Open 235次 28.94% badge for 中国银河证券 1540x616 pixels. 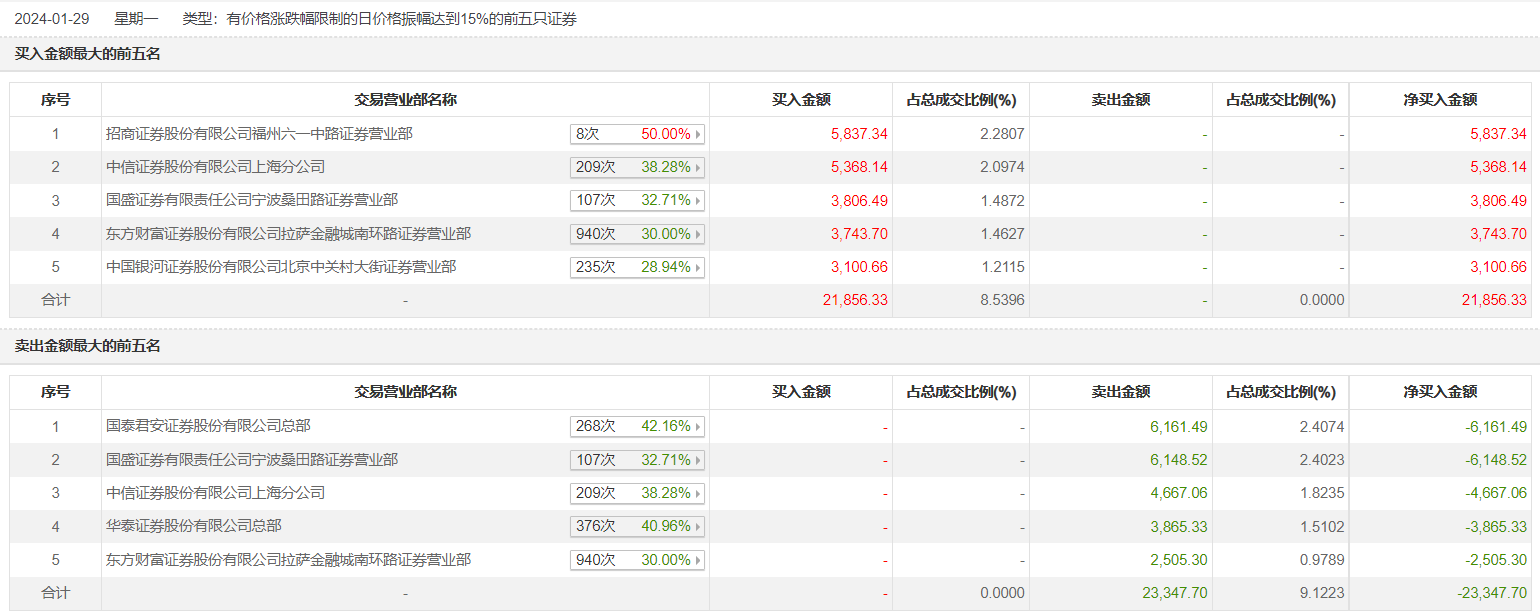pos(637,267)
